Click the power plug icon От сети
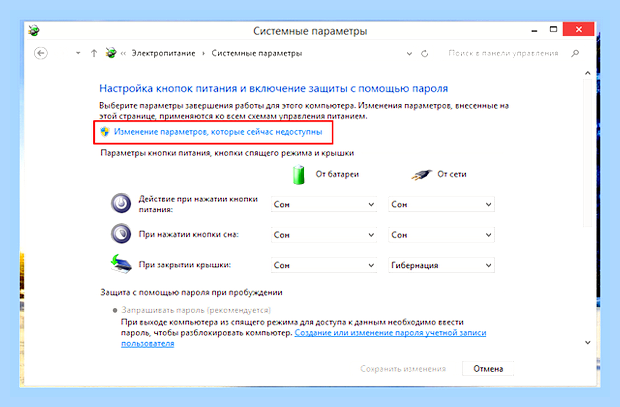The height and width of the screenshot is (407, 620). pyautogui.click(x=421, y=174)
